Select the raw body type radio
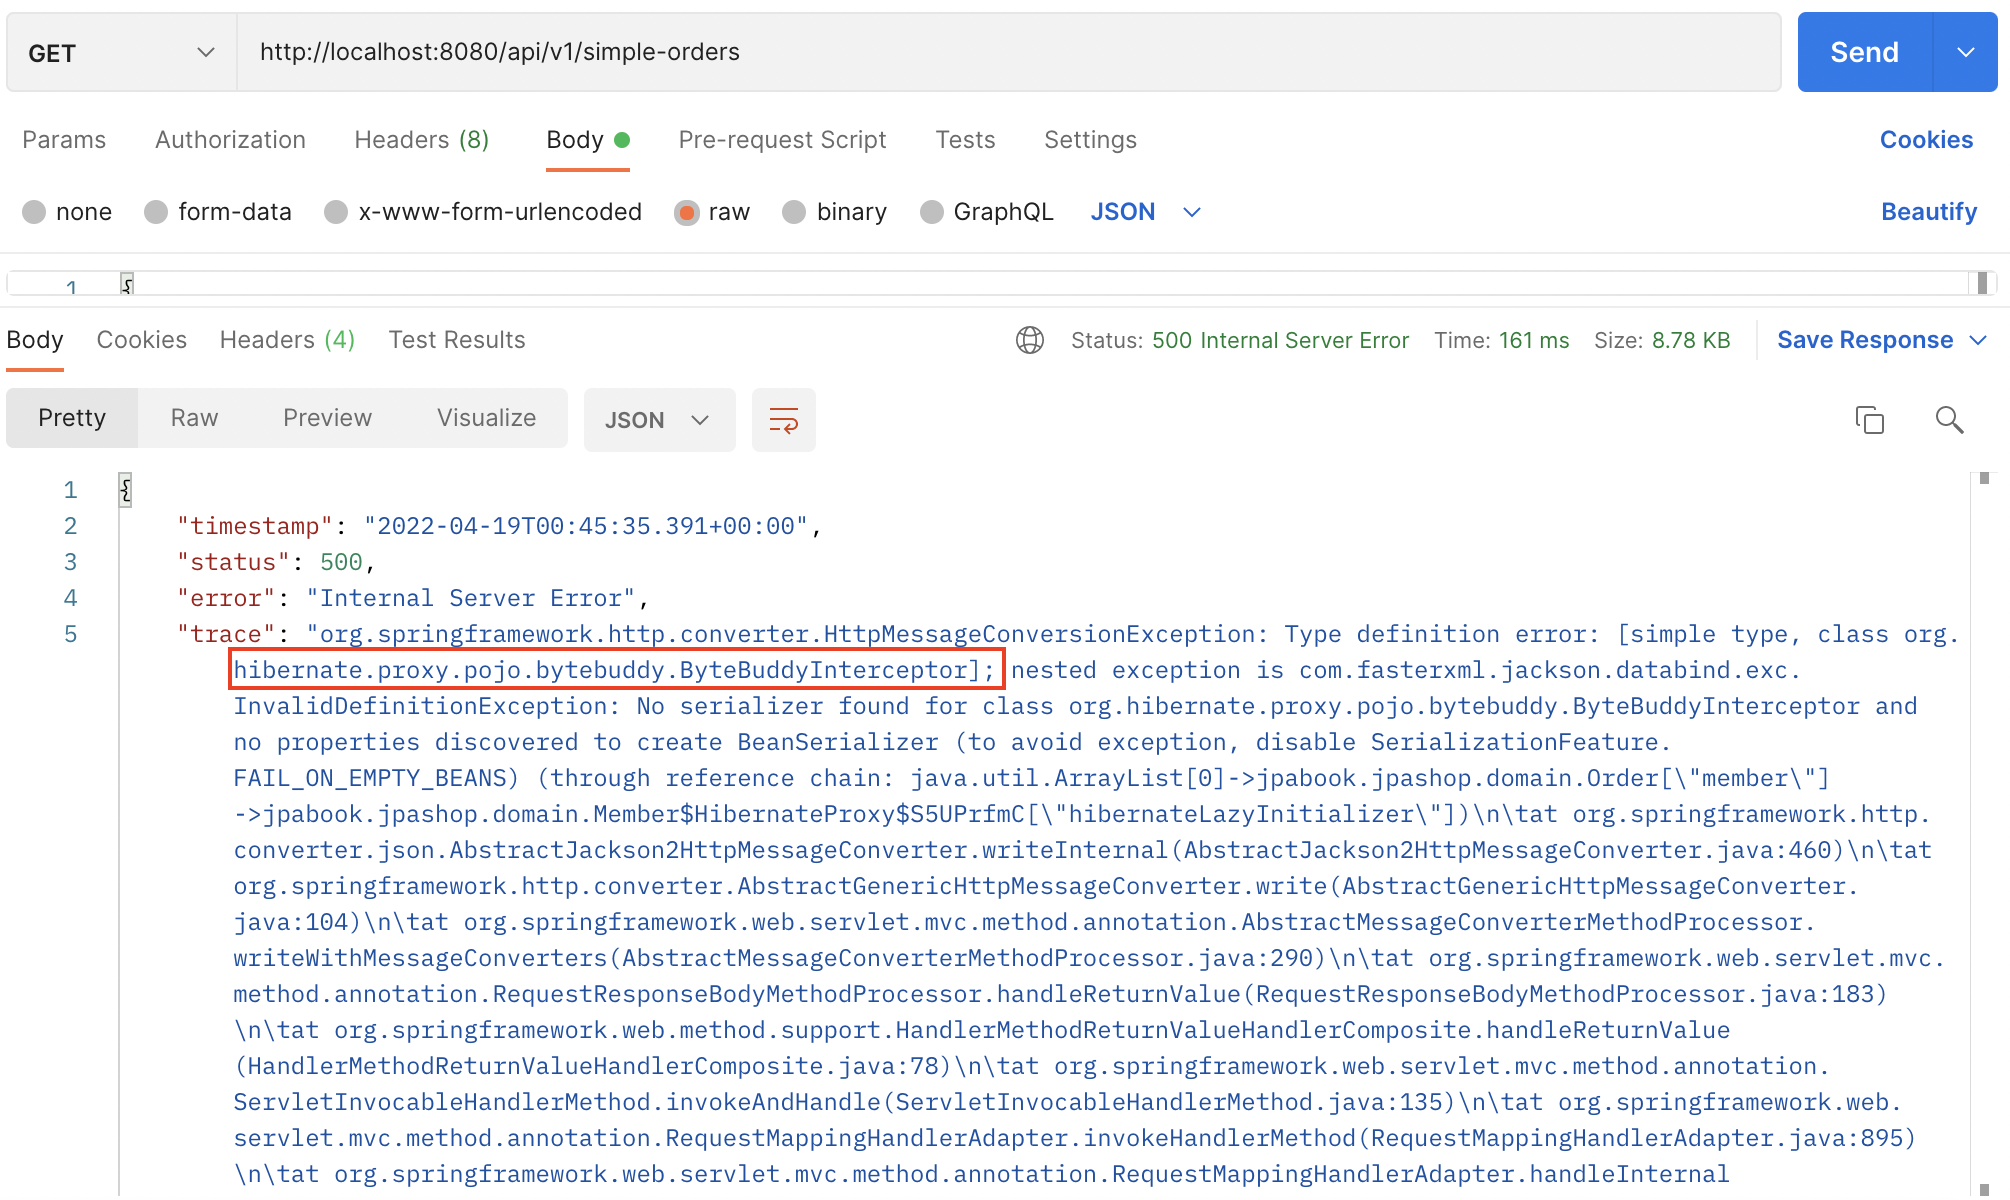Viewport: 2010px width, 1200px height. pyautogui.click(x=687, y=212)
